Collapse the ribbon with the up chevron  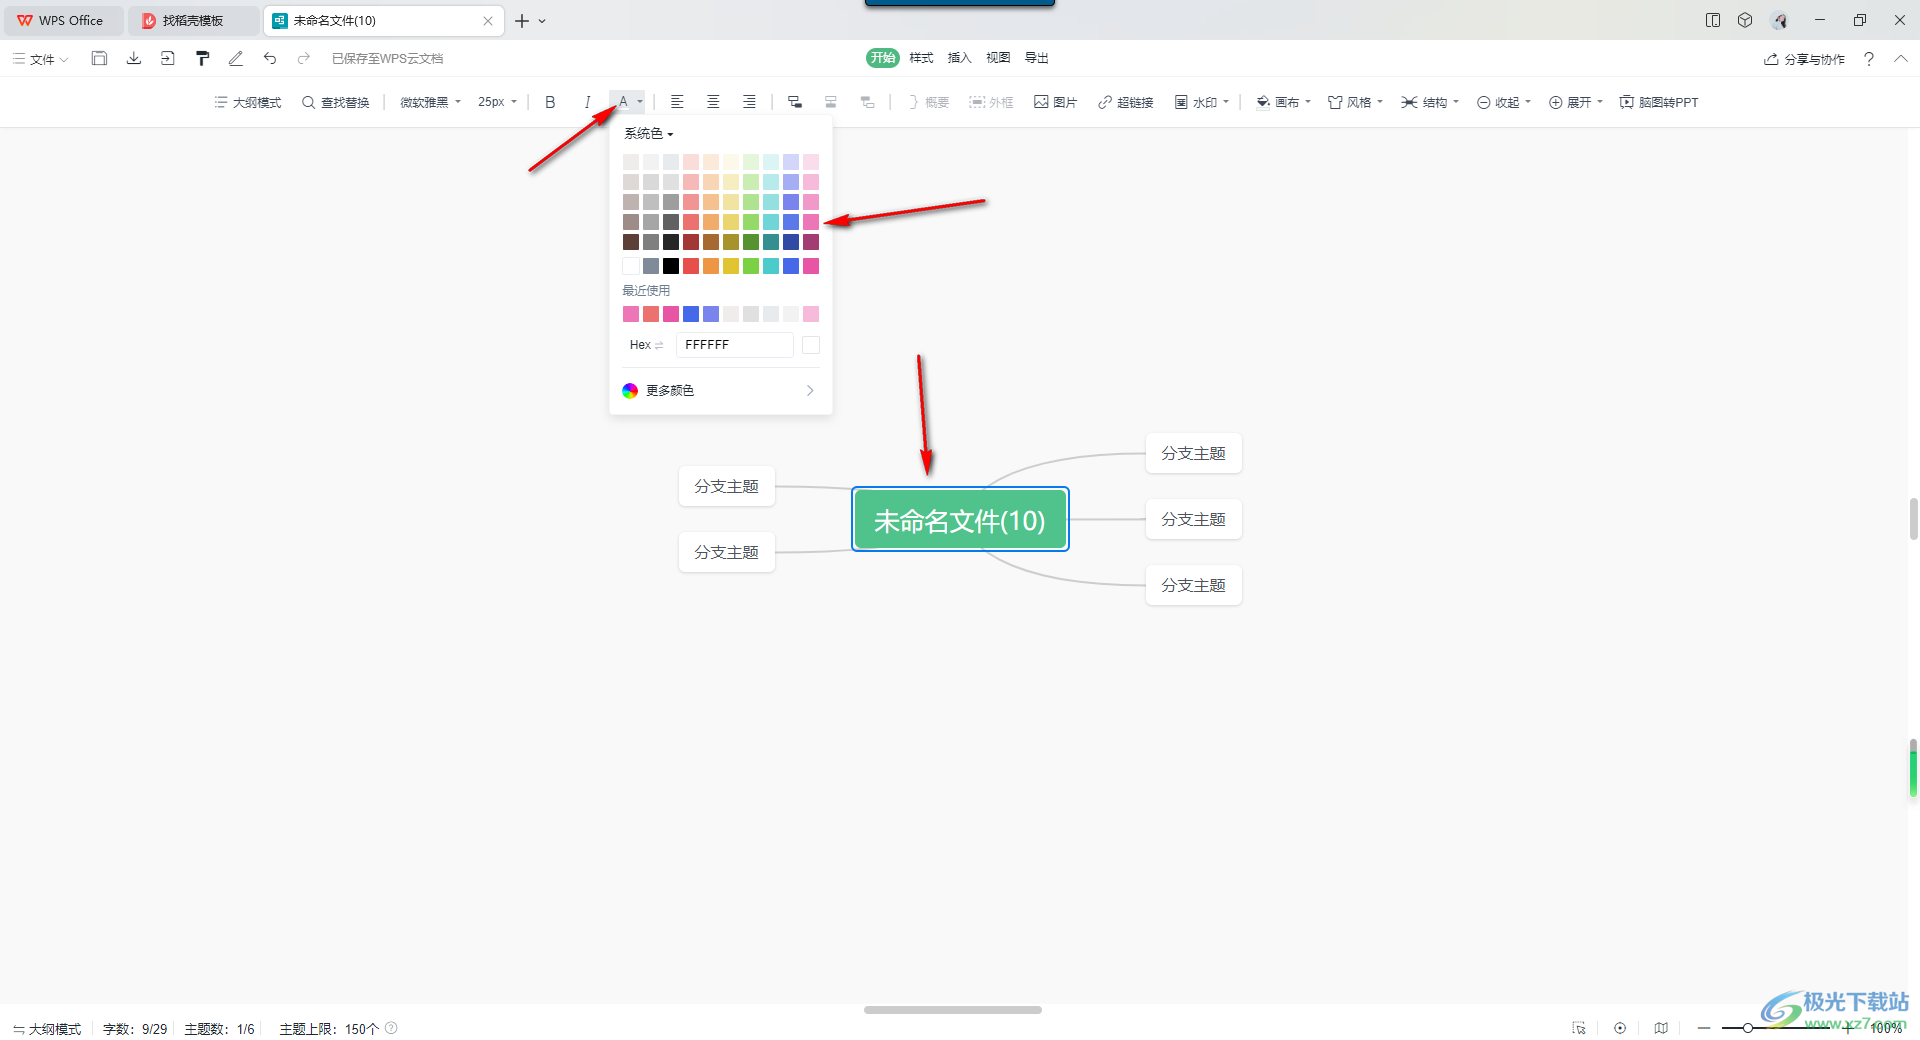1901,59
